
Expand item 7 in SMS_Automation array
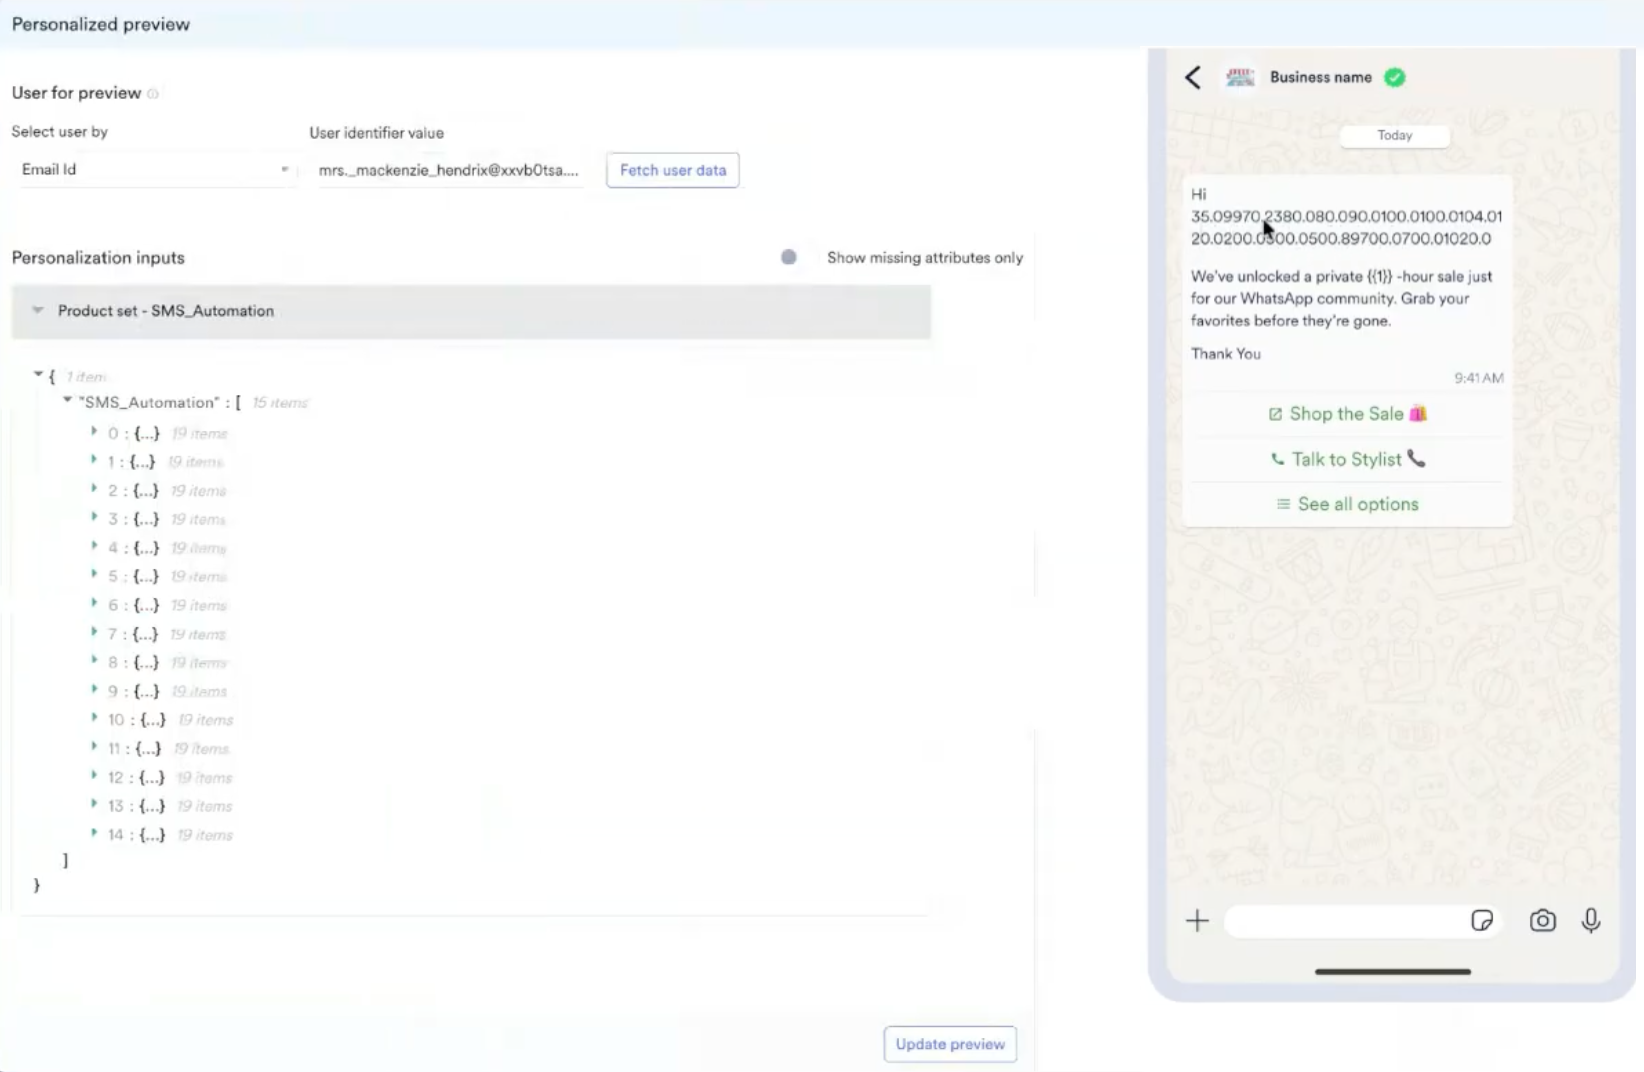point(94,632)
